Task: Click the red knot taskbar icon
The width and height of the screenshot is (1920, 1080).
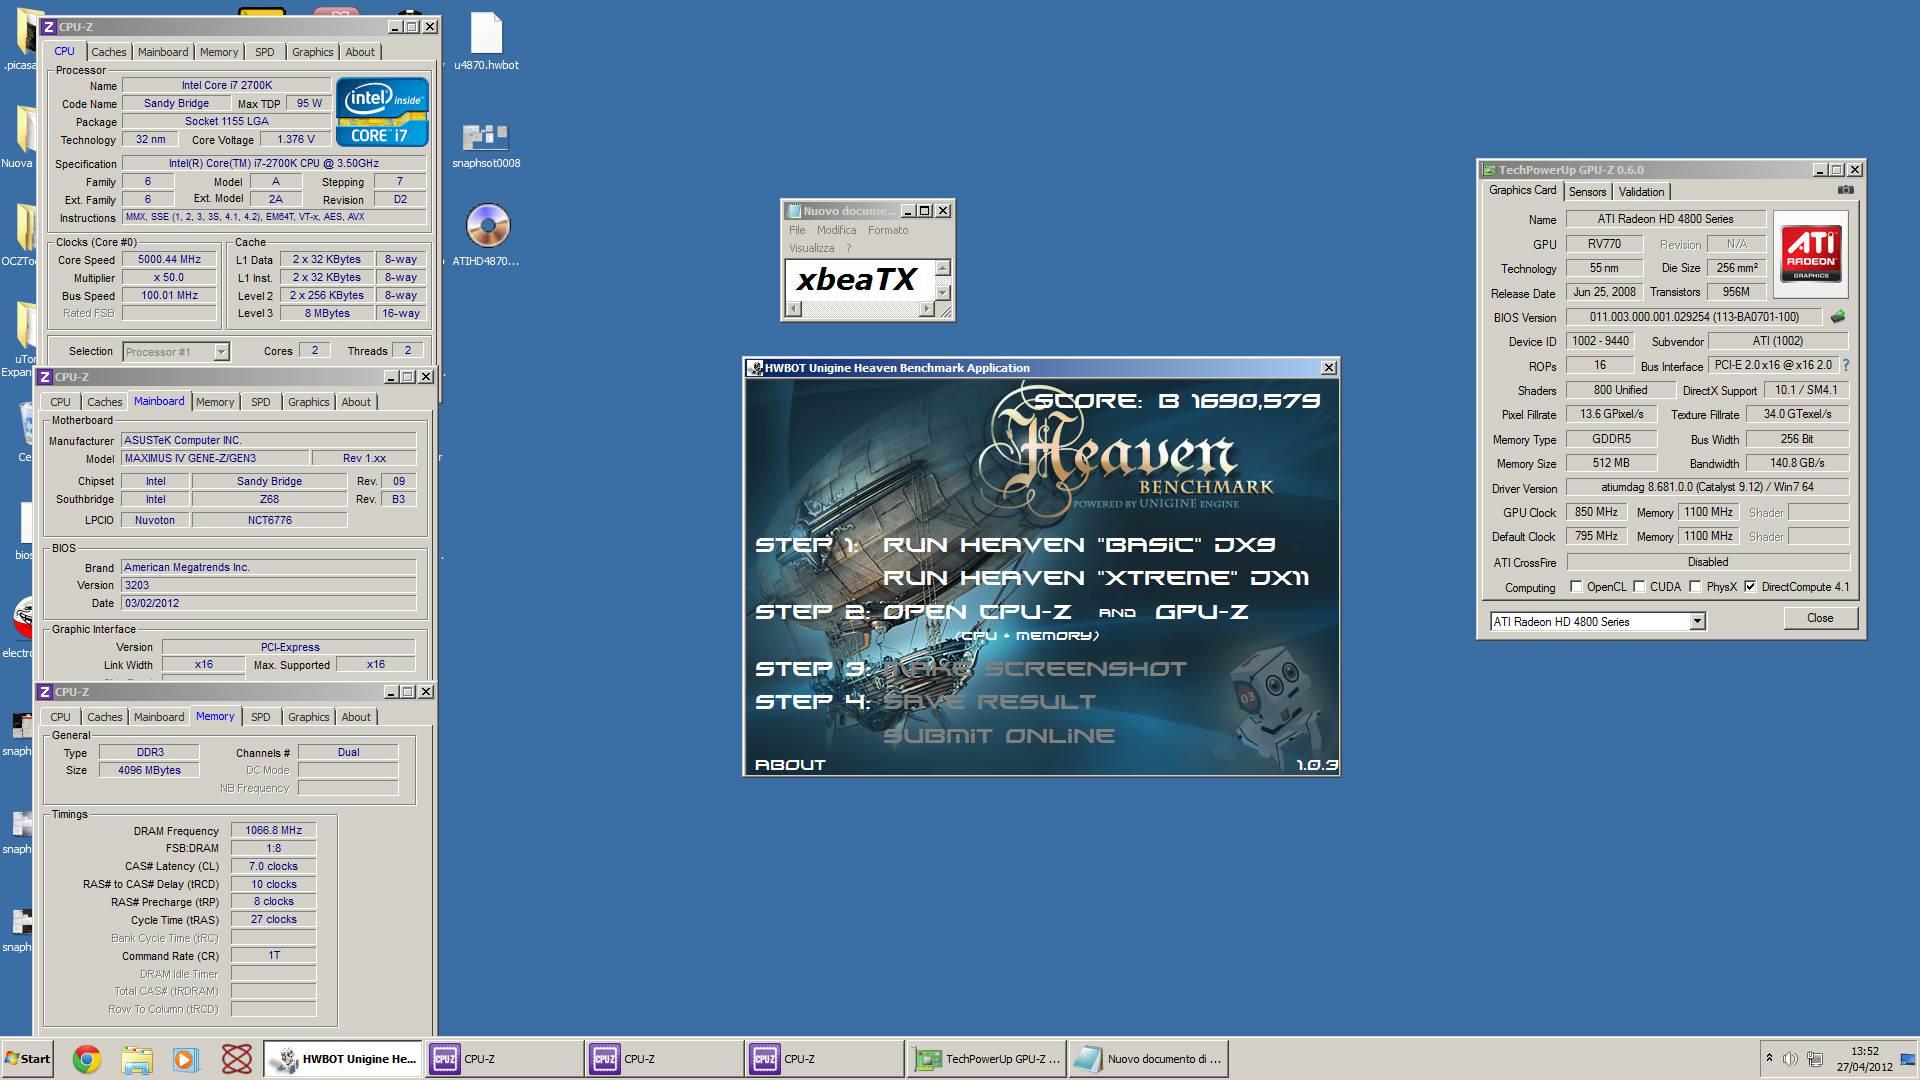Action: [x=237, y=1059]
